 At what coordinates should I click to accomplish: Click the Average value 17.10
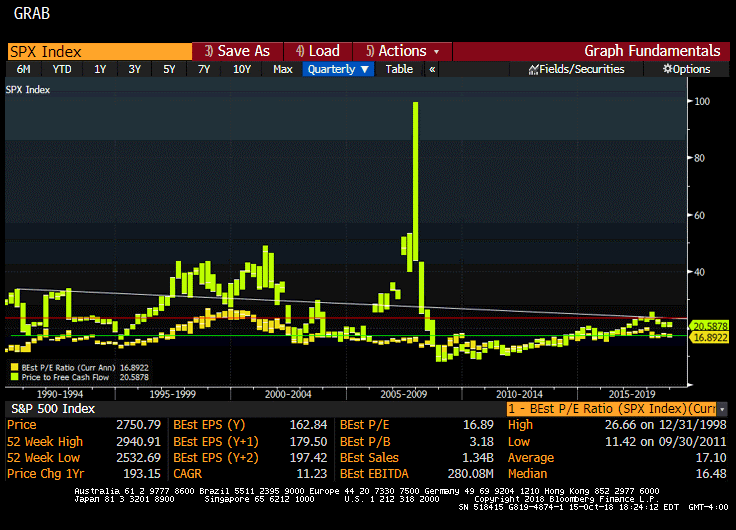[x=711, y=458]
